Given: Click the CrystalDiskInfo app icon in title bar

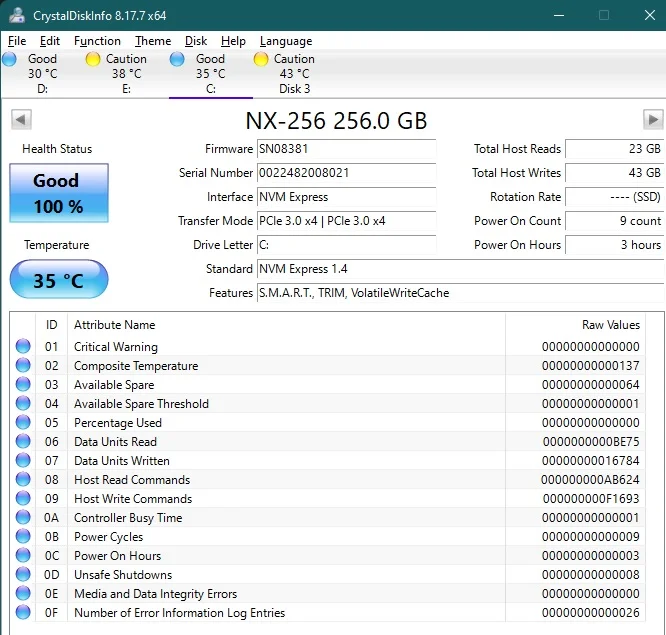Looking at the screenshot, I should click(17, 15).
